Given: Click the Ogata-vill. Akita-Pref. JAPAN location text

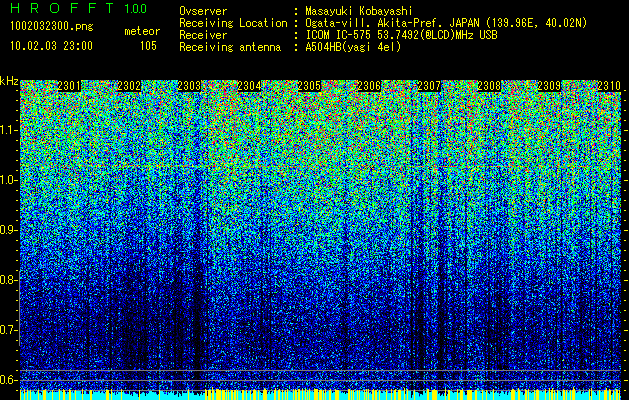Looking at the screenshot, I should pyautogui.click(x=446, y=23).
